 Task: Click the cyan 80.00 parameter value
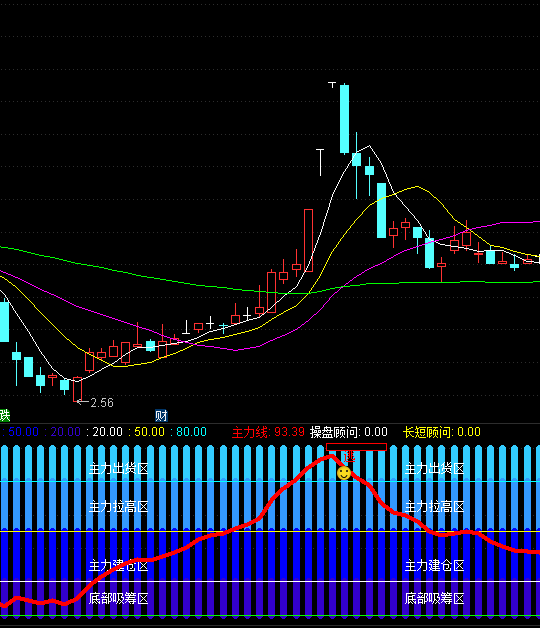tap(191, 432)
